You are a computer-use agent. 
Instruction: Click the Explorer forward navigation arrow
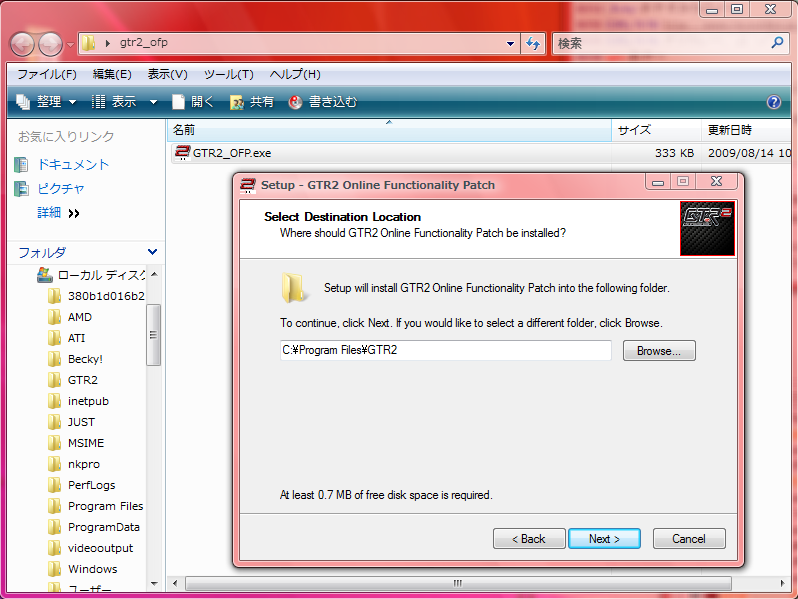[x=50, y=44]
